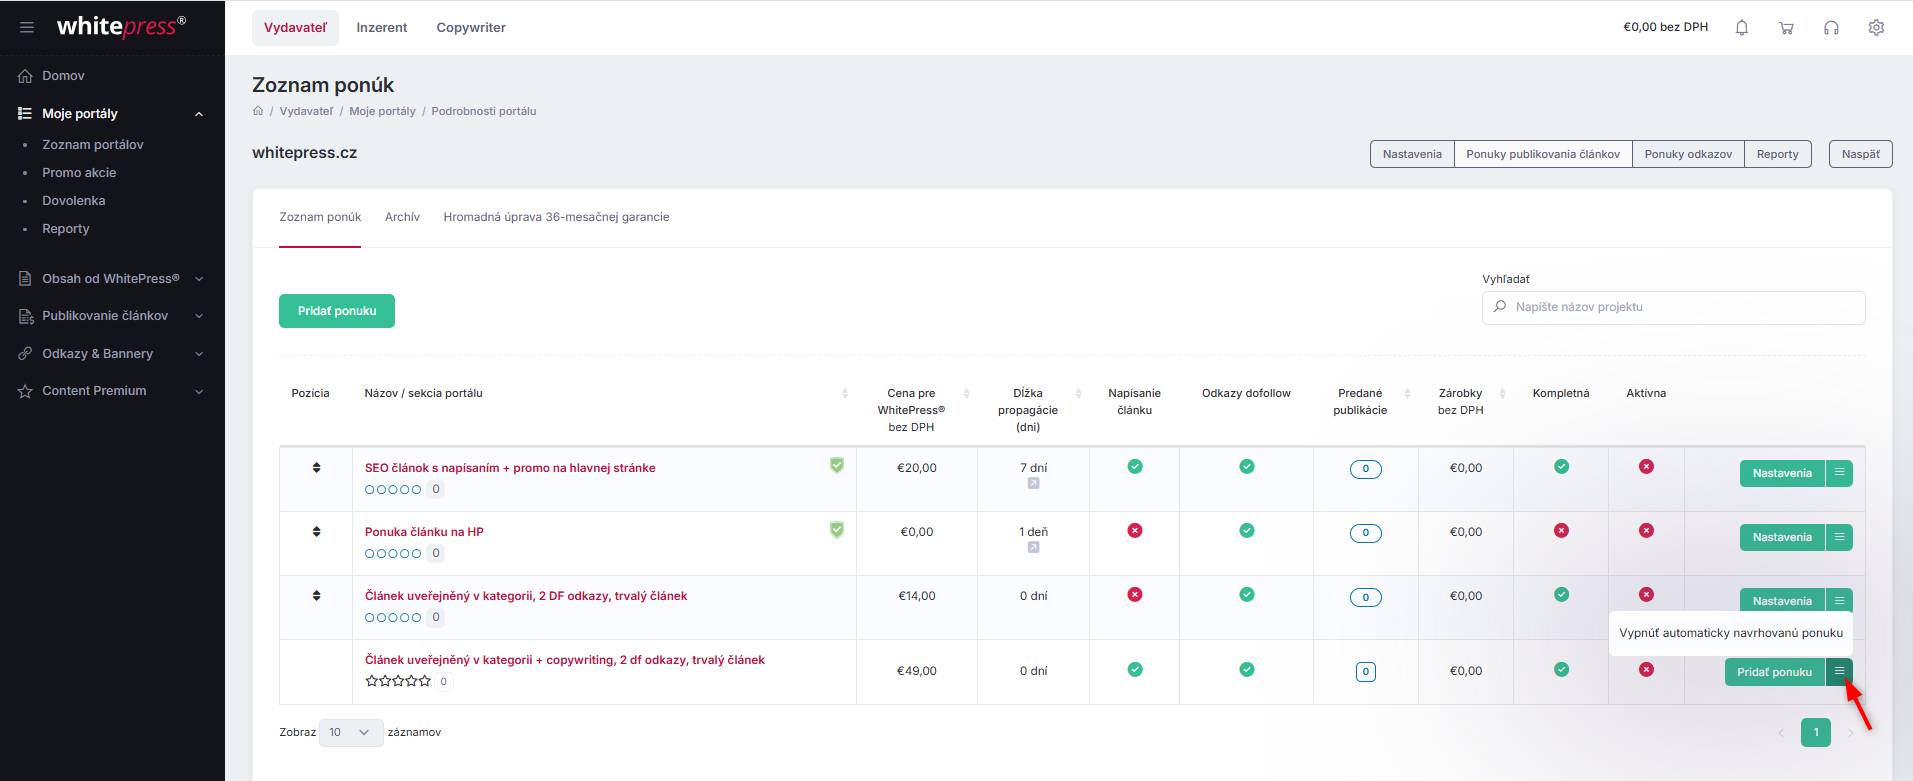This screenshot has height=781, width=1913.
Task: Open Ponuky publikovania článkov
Action: pyautogui.click(x=1543, y=154)
